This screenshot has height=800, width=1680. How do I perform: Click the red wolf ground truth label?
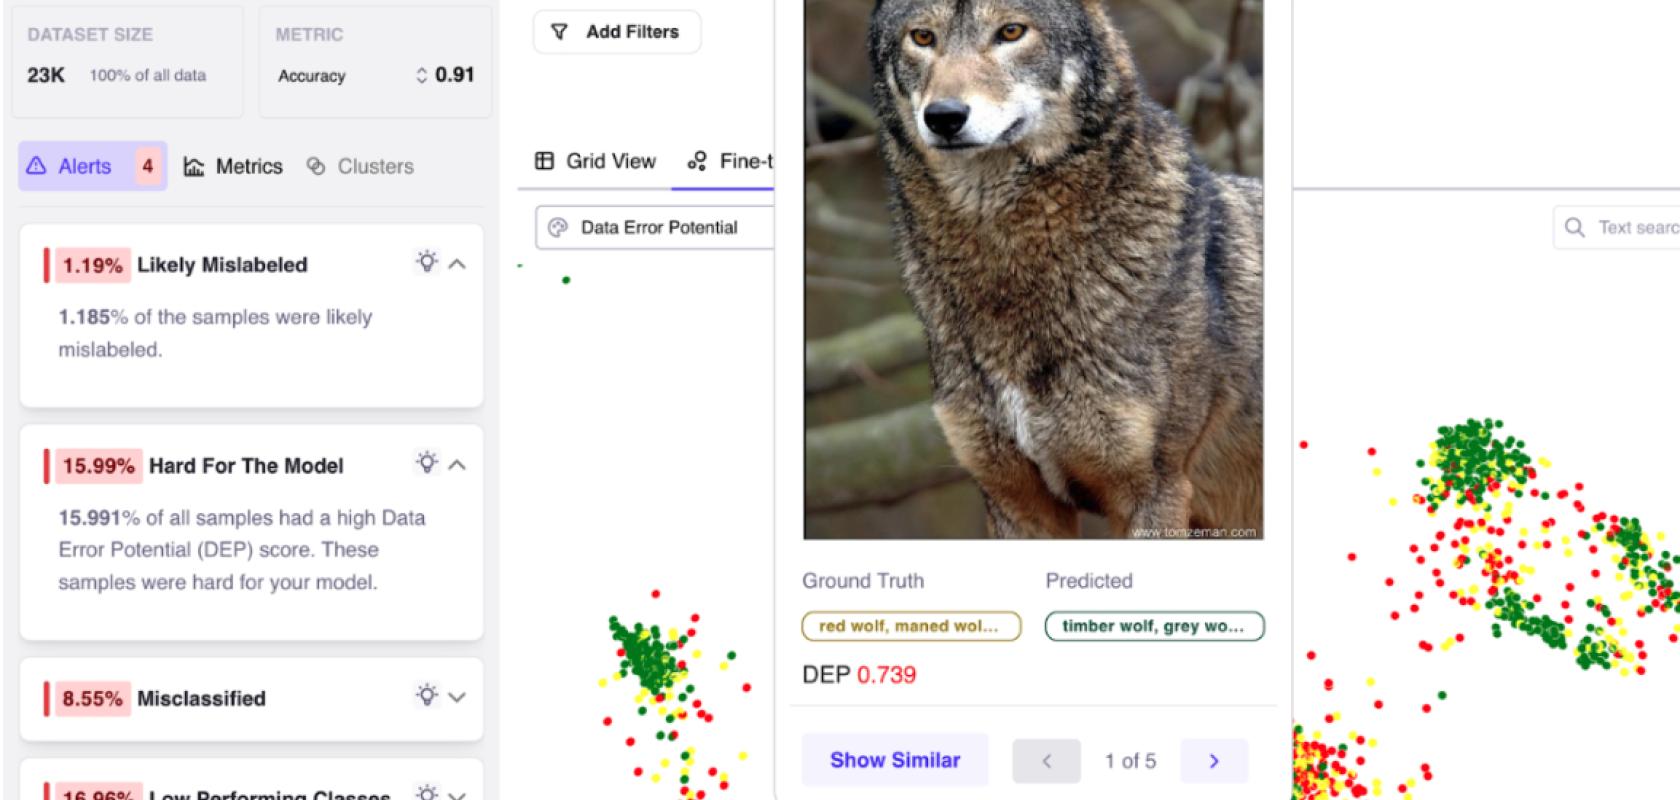(911, 626)
